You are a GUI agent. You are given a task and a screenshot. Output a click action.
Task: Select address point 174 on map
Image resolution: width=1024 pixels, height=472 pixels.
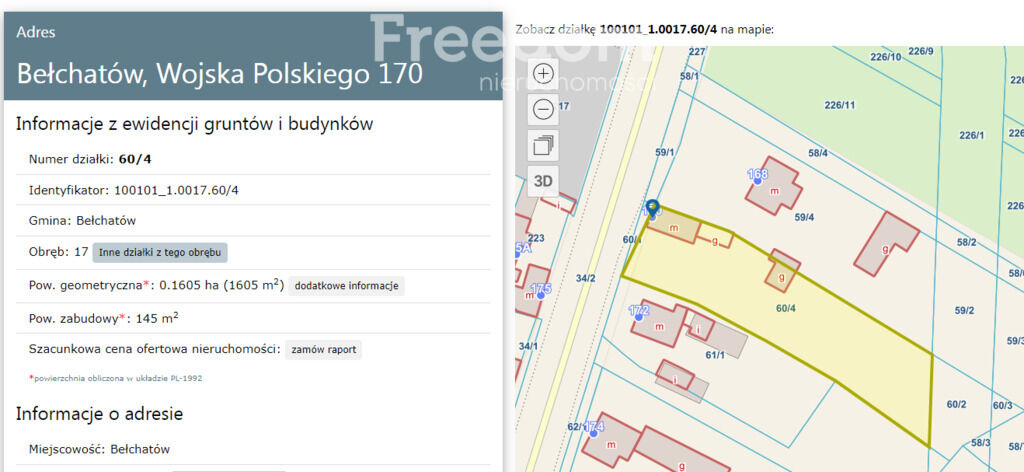(x=595, y=427)
